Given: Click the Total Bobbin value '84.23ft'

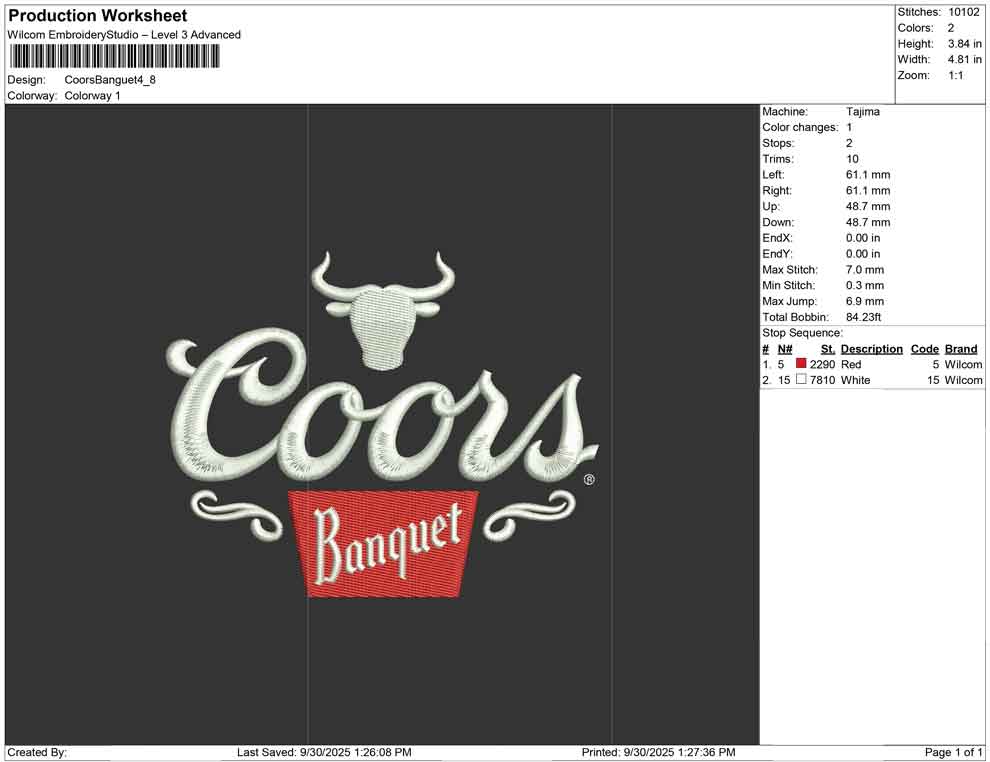Looking at the screenshot, I should pyautogui.click(x=863, y=317).
